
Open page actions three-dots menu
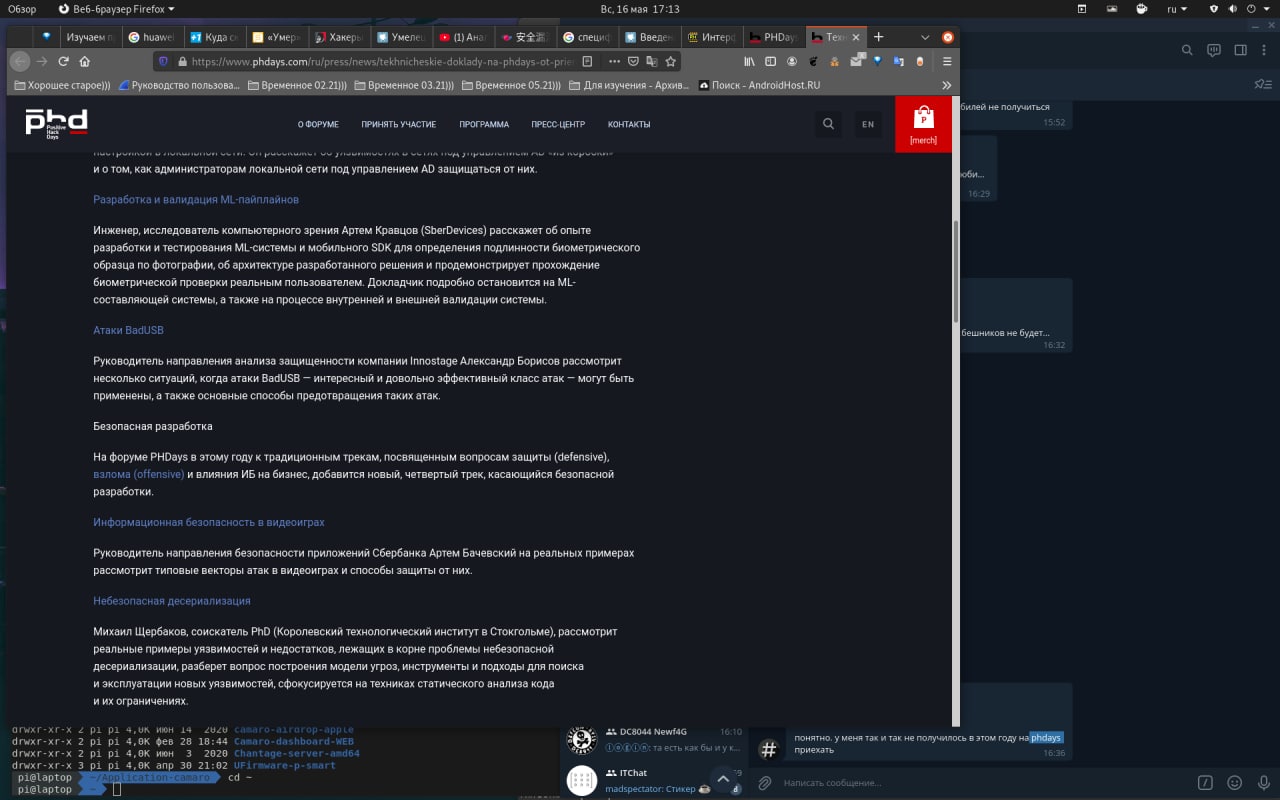[x=614, y=61]
